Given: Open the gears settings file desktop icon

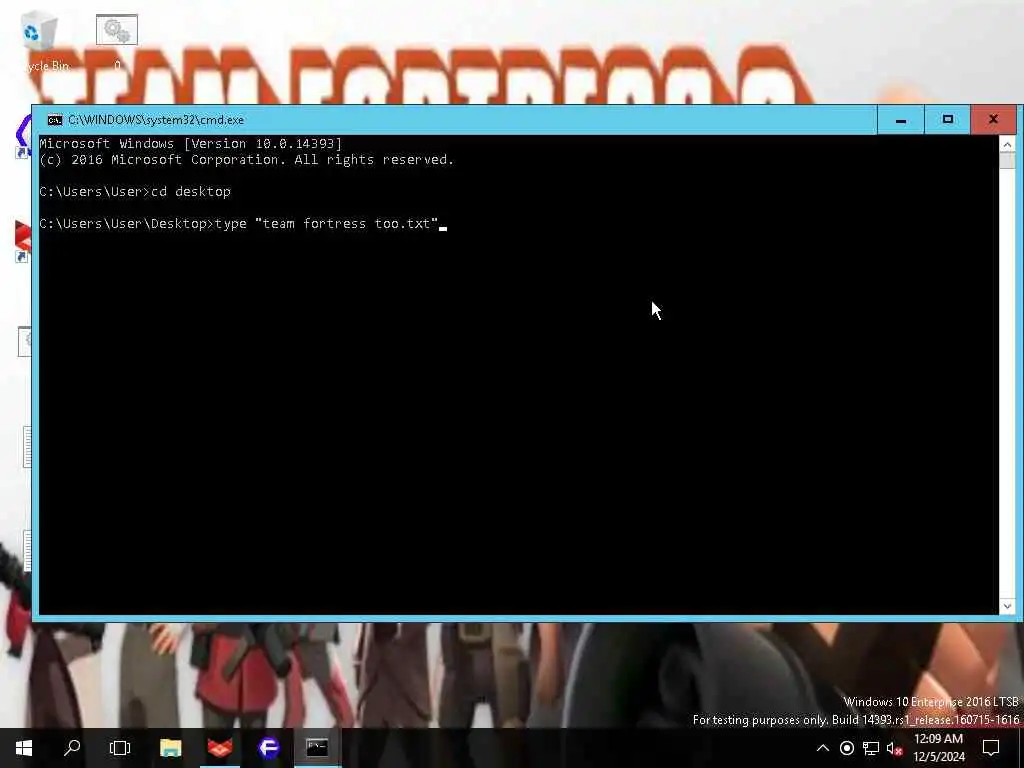Looking at the screenshot, I should click(117, 39).
